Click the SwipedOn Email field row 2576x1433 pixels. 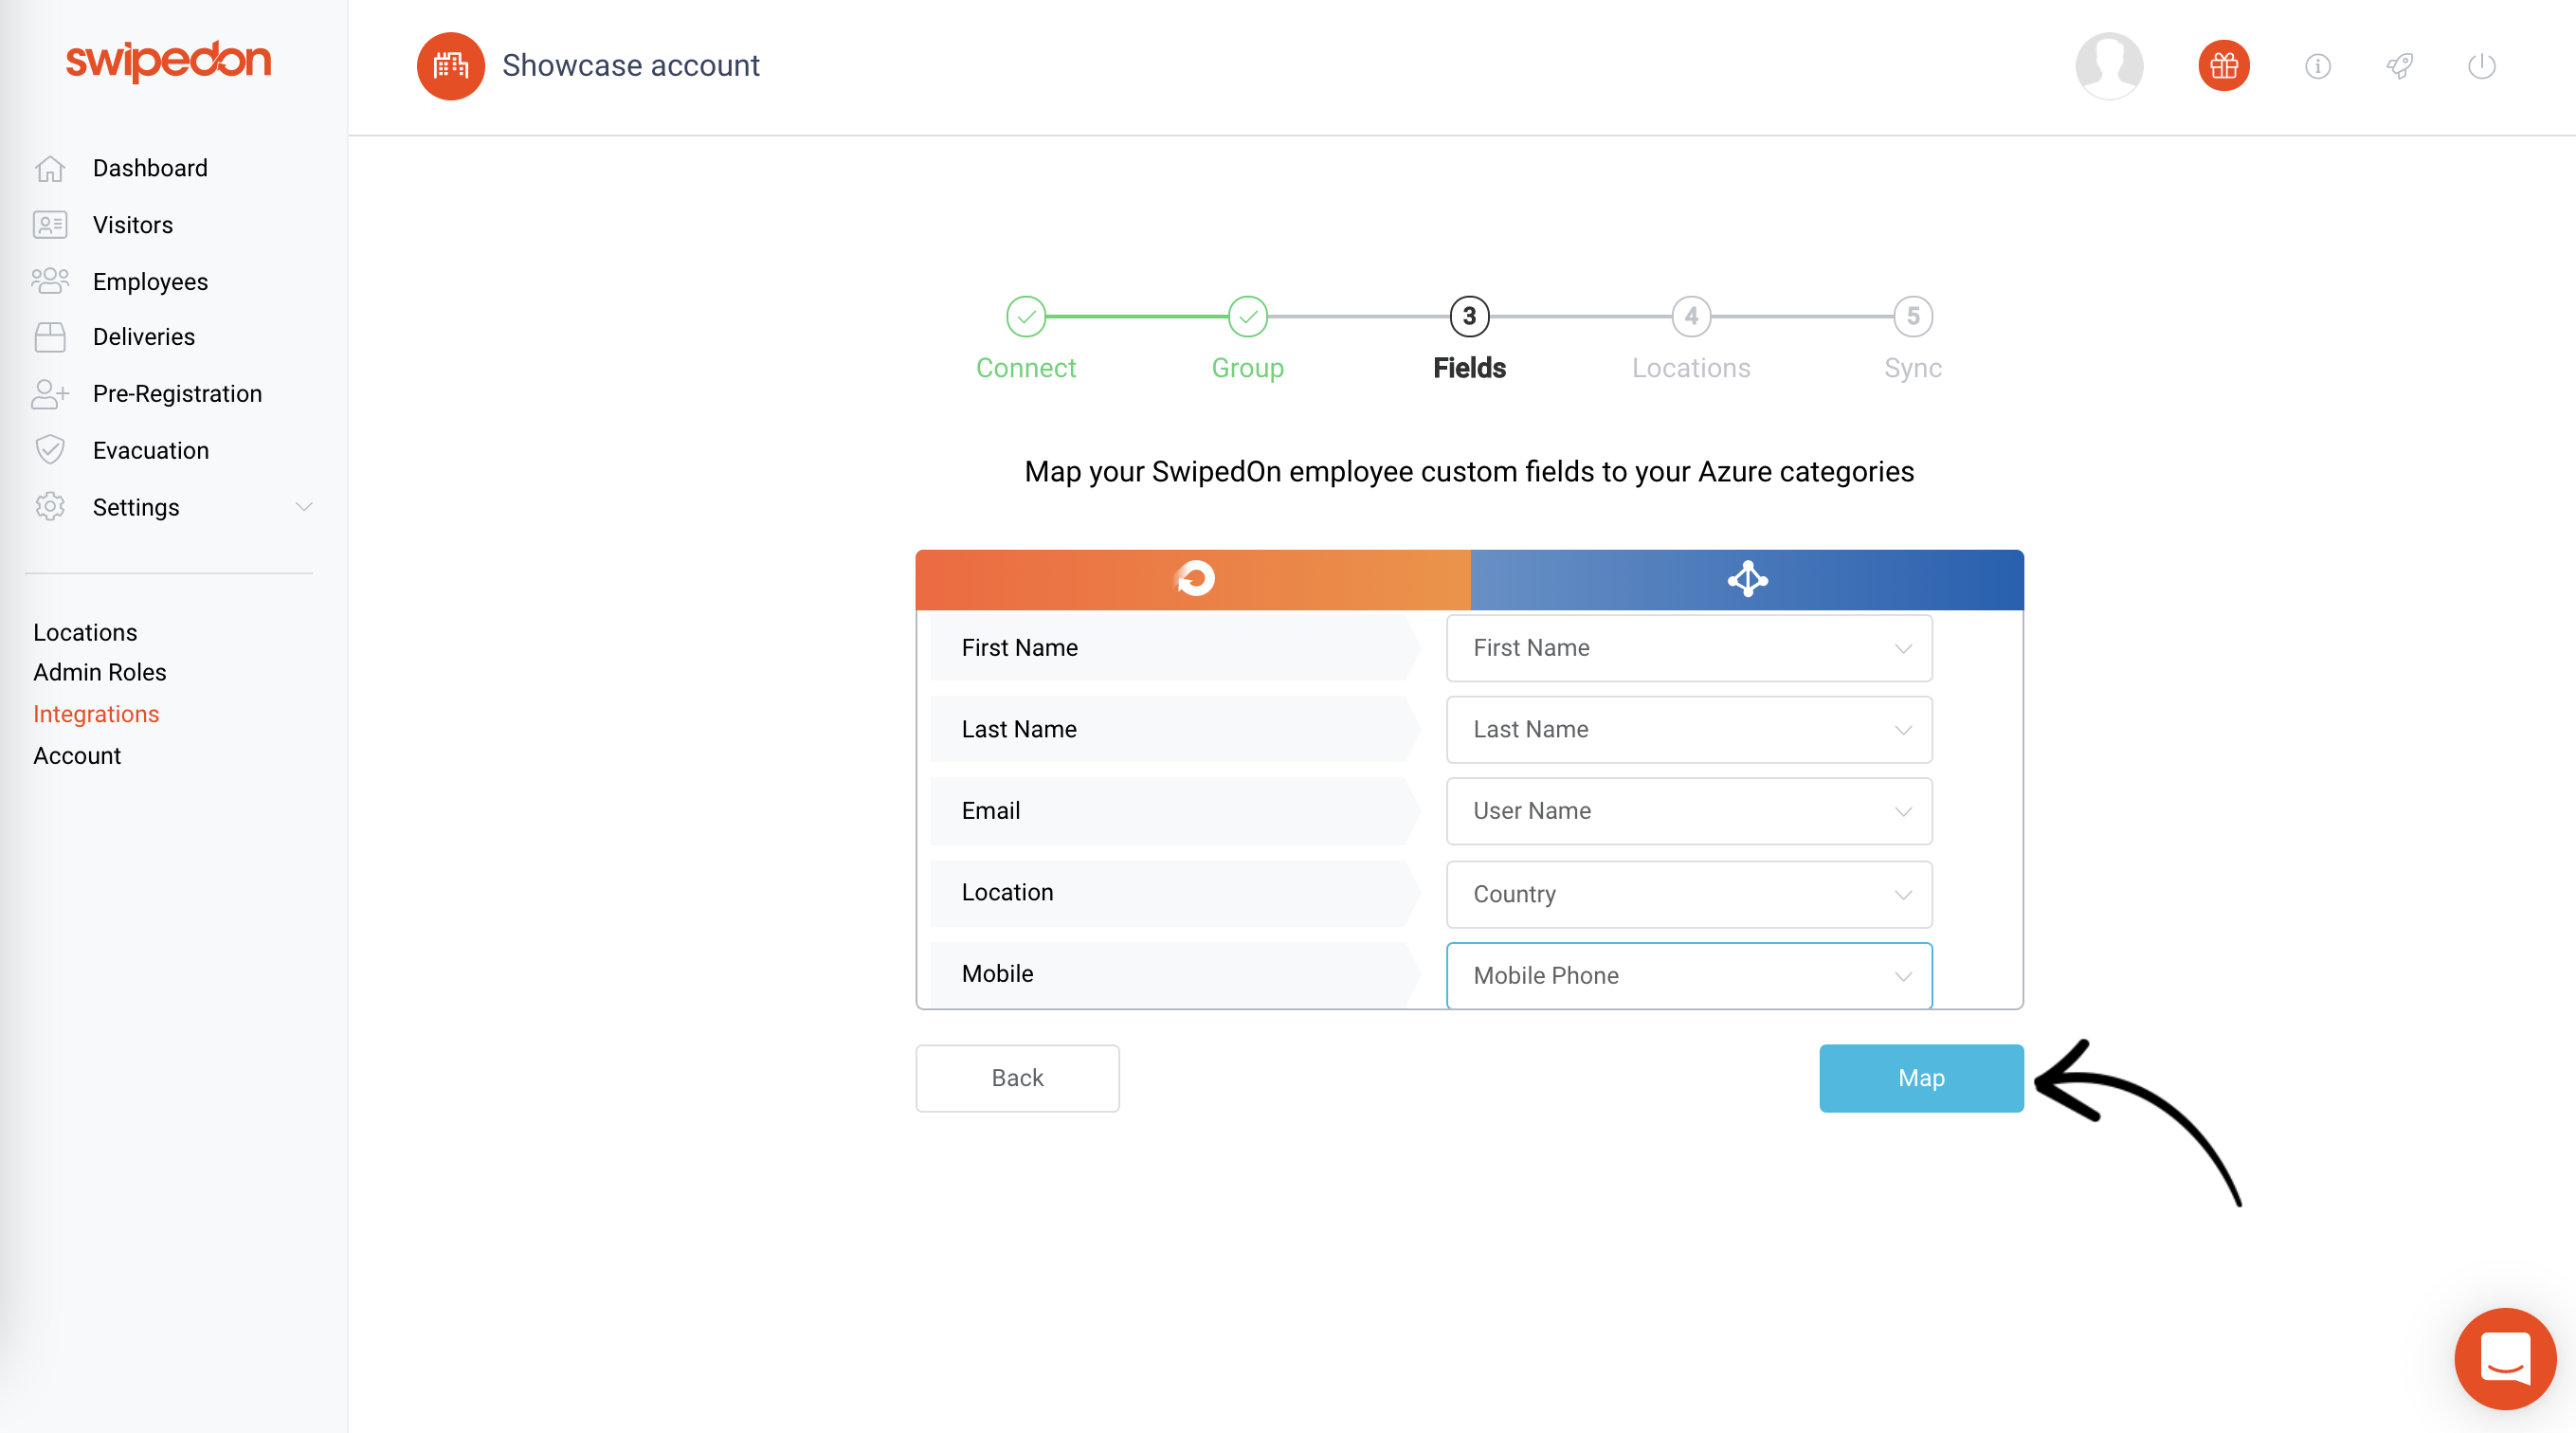(x=1175, y=811)
